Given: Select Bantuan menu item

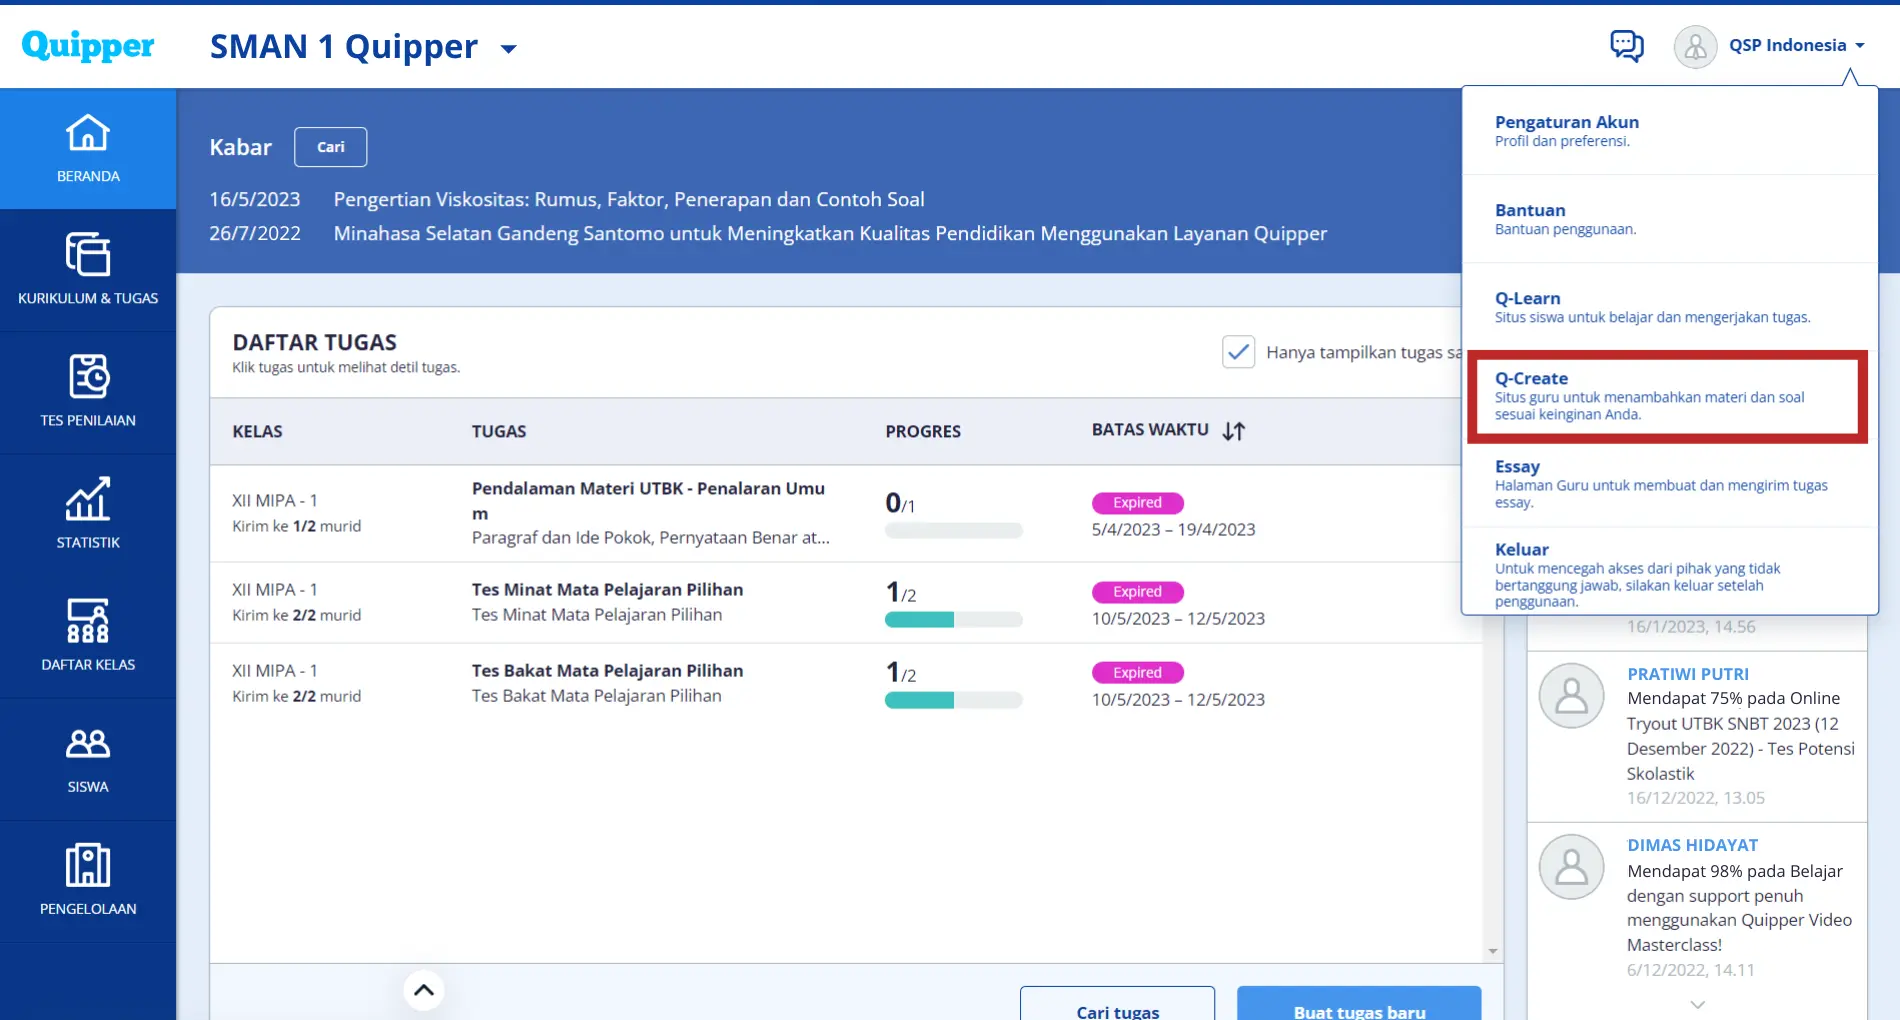Looking at the screenshot, I should [x=1669, y=219].
